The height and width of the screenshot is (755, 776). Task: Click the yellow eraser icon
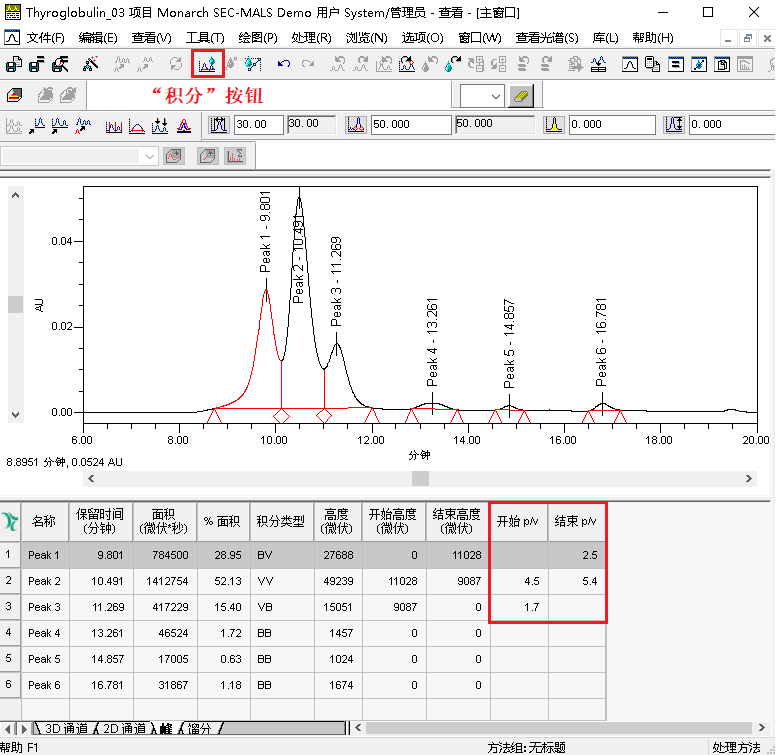[524, 96]
